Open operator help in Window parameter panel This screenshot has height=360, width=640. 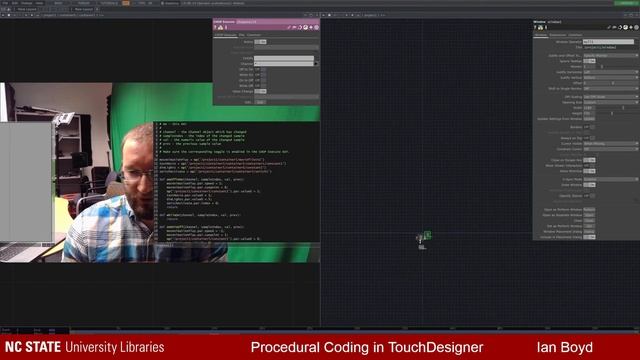tap(535, 27)
